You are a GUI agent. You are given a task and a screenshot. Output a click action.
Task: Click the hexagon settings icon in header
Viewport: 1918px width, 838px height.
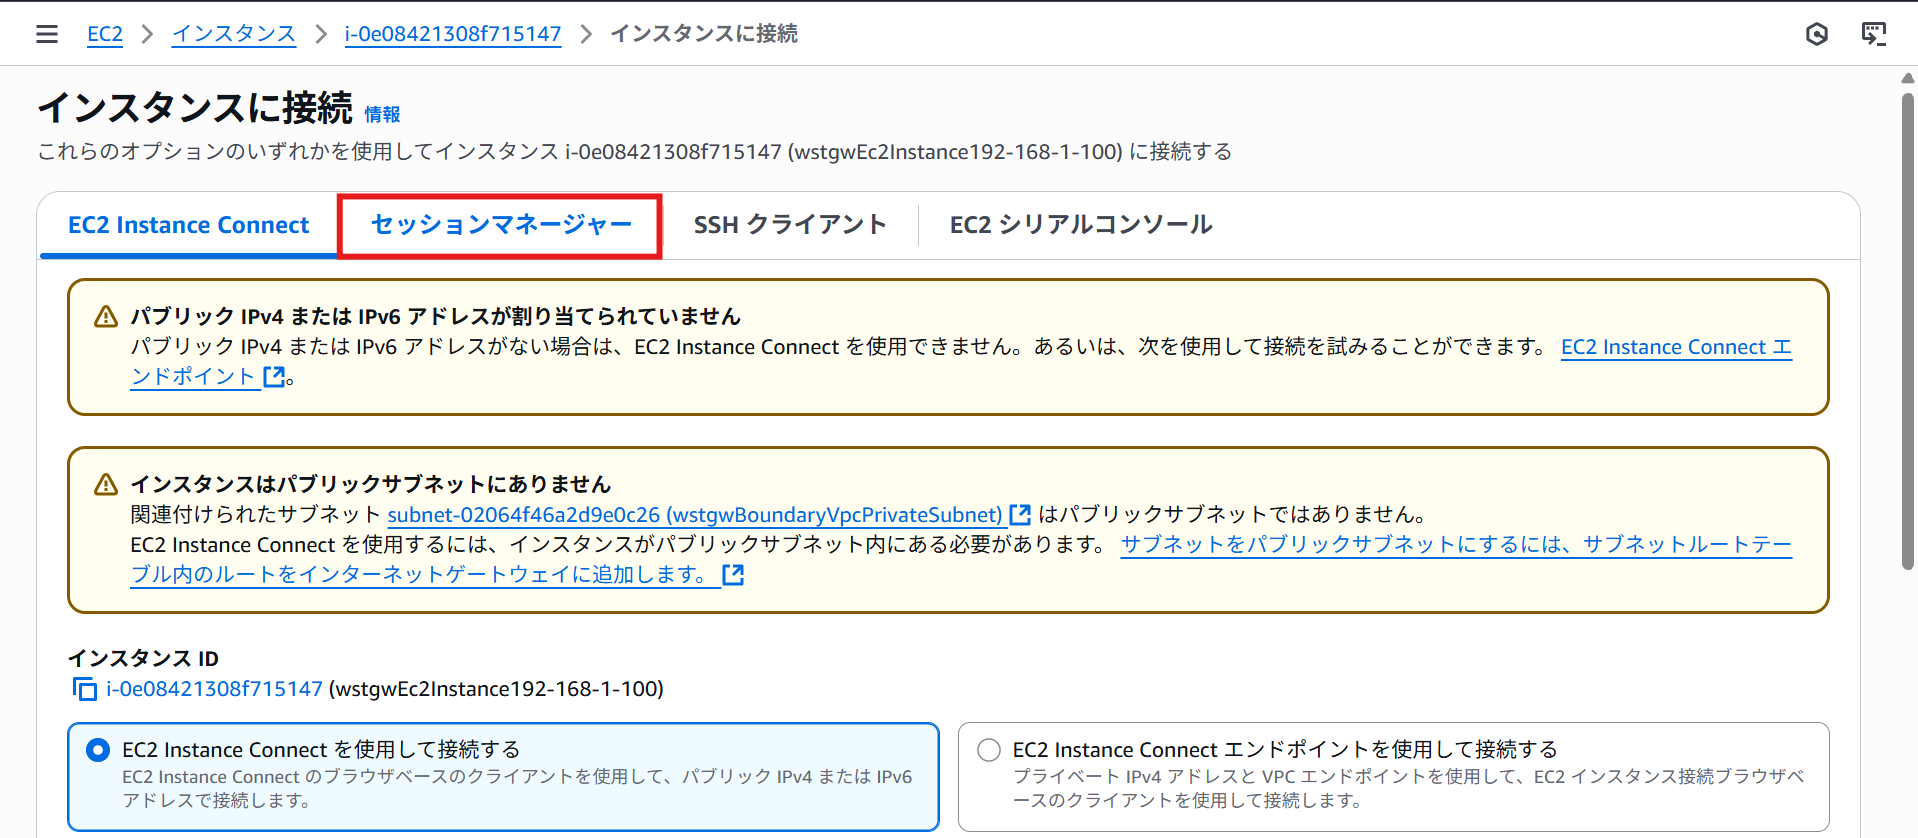click(x=1817, y=34)
